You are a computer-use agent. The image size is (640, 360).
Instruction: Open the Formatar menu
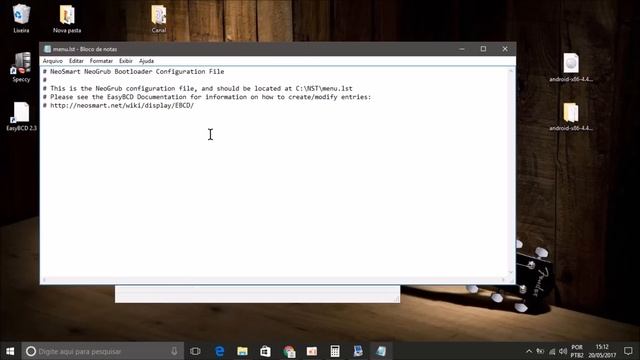click(x=101, y=61)
